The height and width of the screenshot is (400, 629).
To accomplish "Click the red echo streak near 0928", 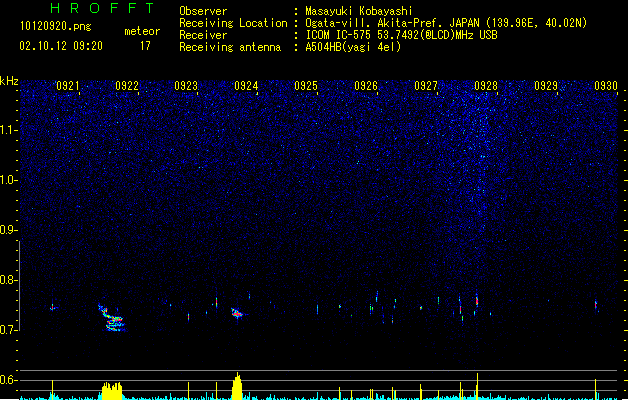I will point(477,301).
